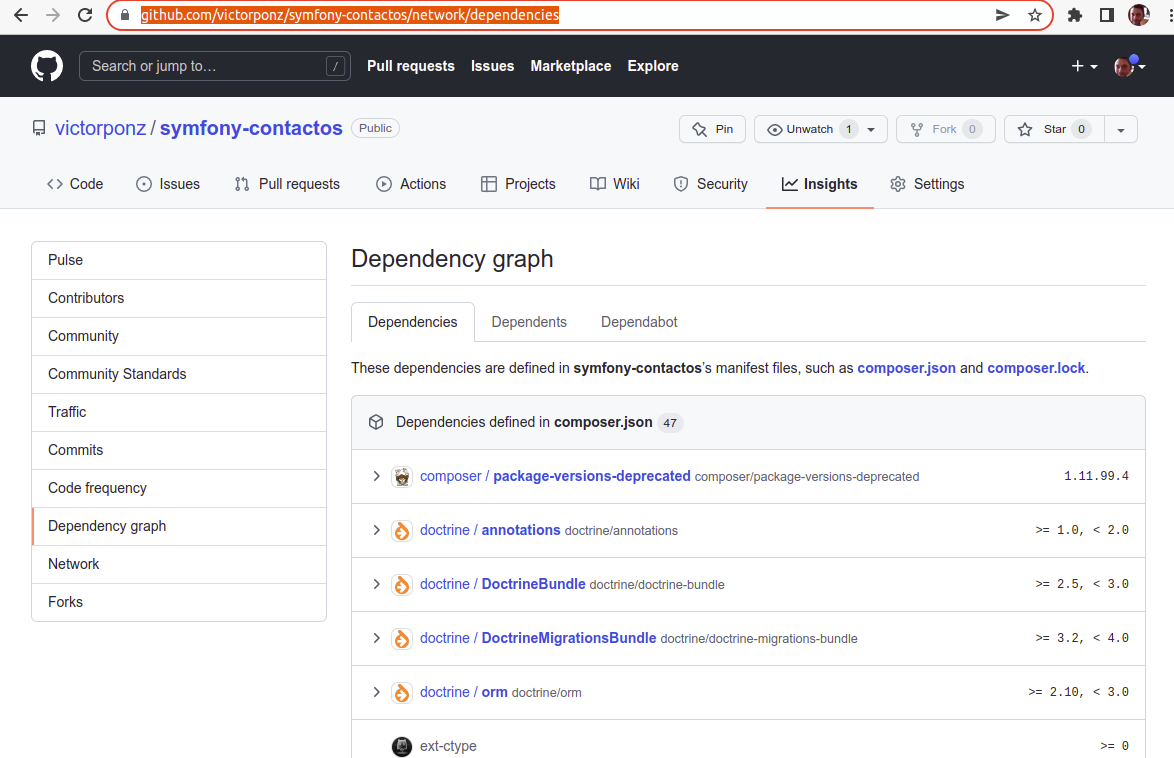Reload the page with the refresh icon
Screen dimensions: 1174x758
[85, 15]
